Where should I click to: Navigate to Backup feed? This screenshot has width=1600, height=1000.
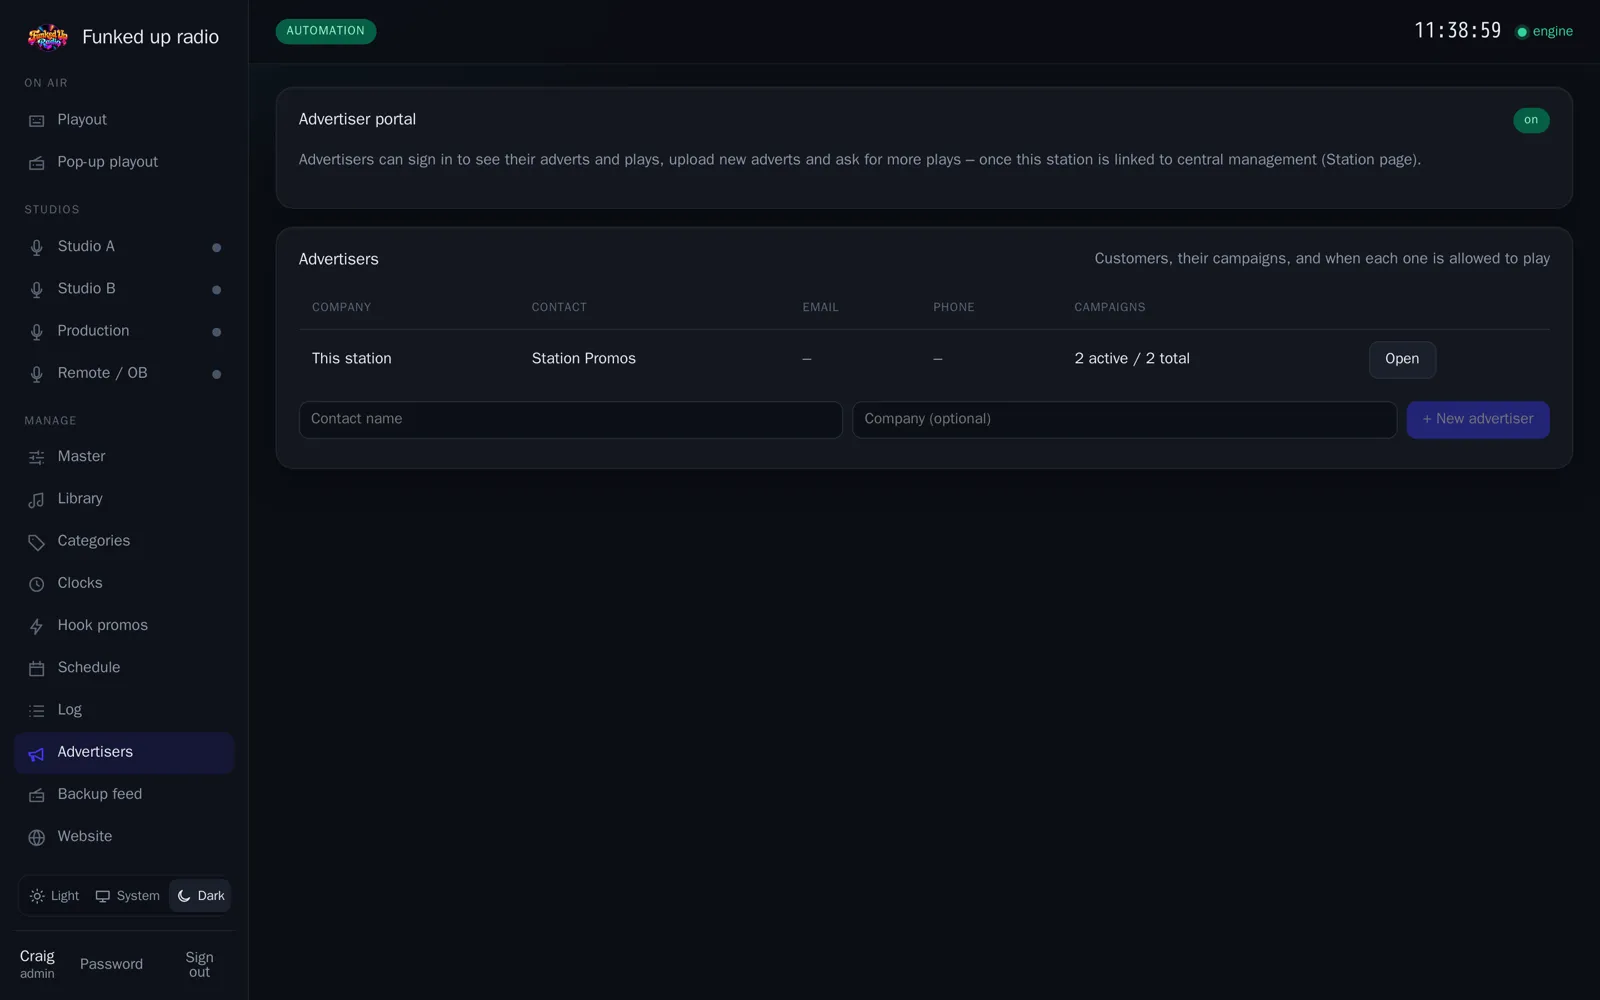[124, 795]
